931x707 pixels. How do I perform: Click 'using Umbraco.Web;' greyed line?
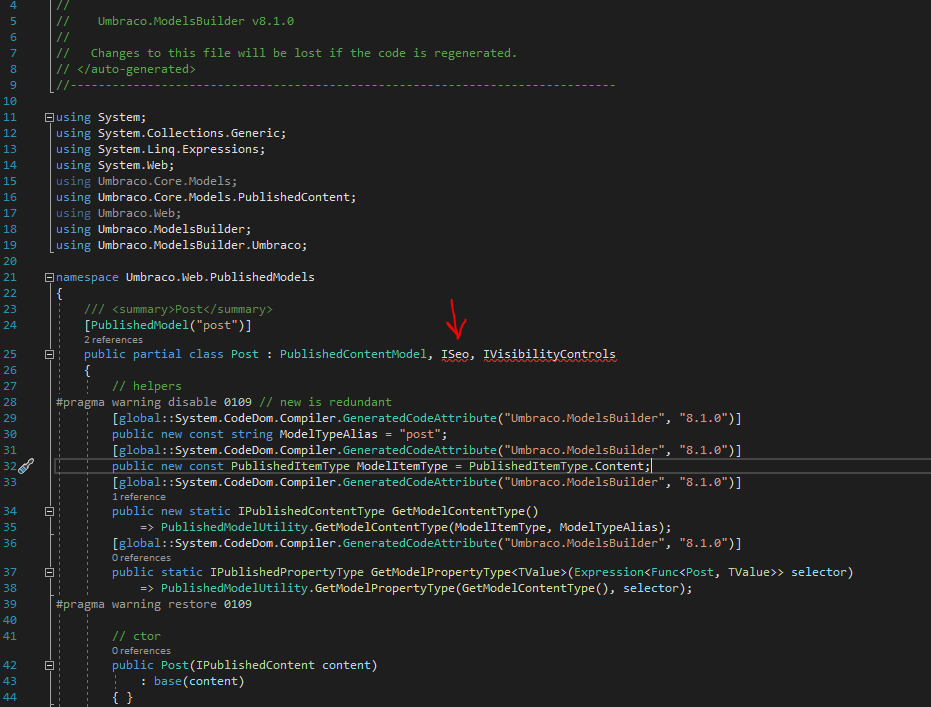point(119,213)
